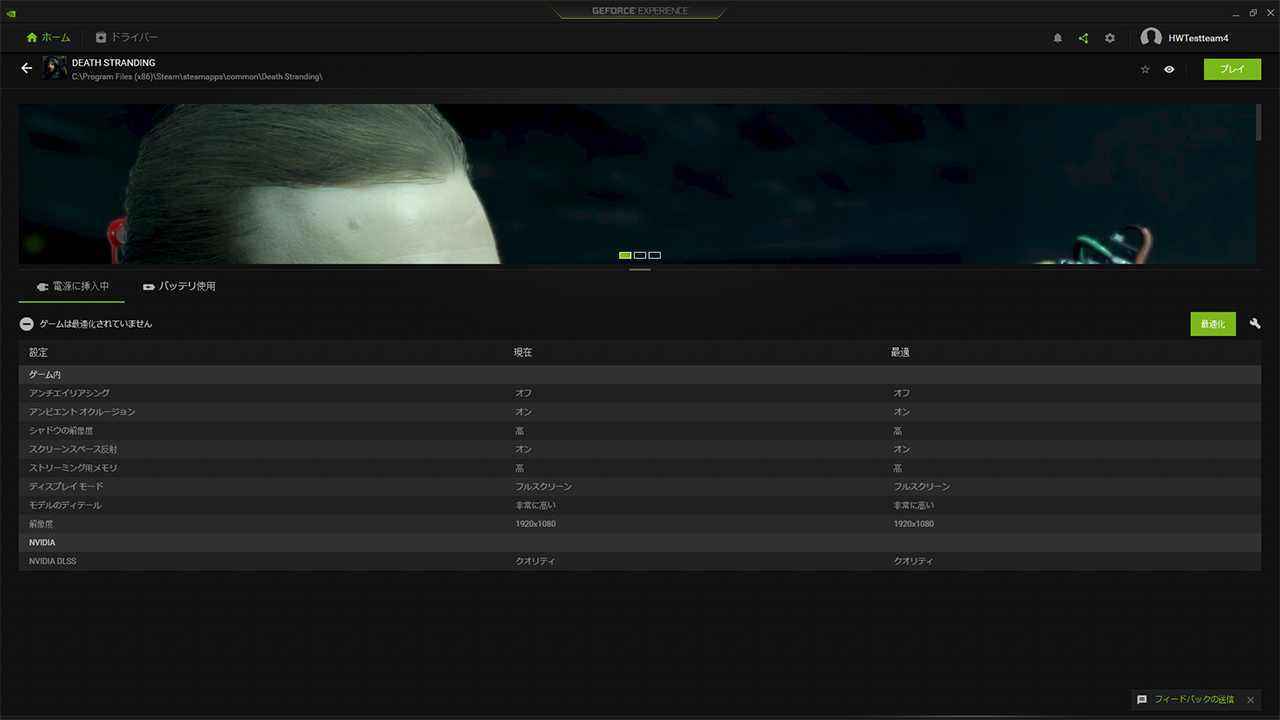Screen dimensions: 1280x720
Task: Click the 現在 column header
Action: 523,352
